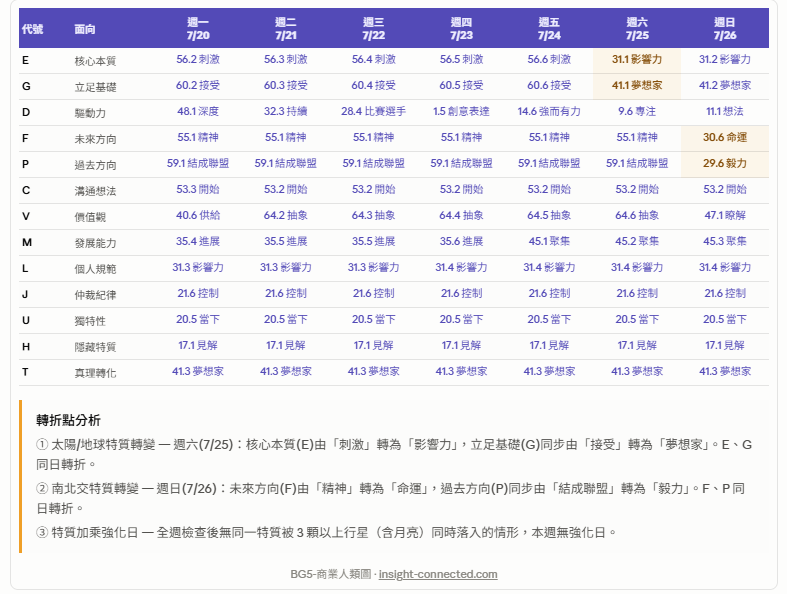Select the 週三 7/22 column header
Screen dimensions: 787x594
[373, 29]
